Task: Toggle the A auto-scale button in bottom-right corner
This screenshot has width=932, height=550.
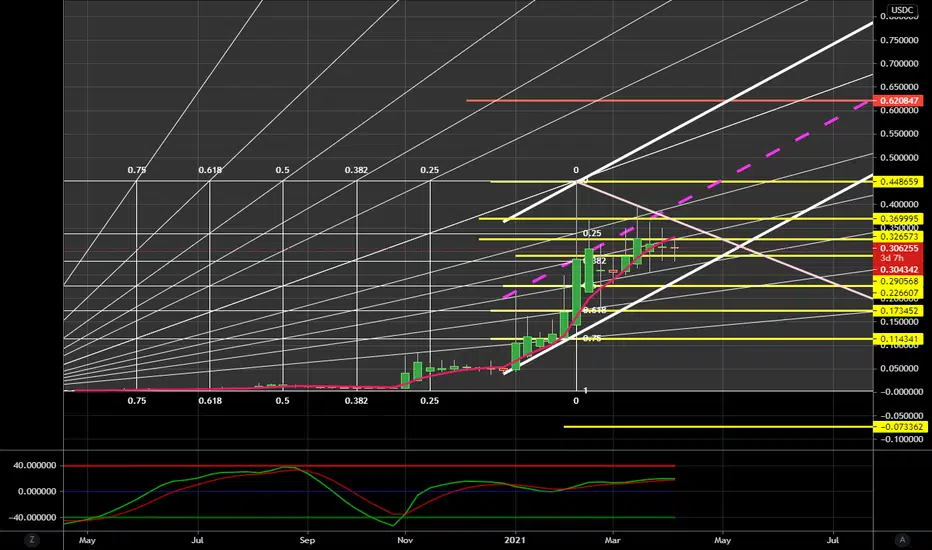Action: pos(902,540)
